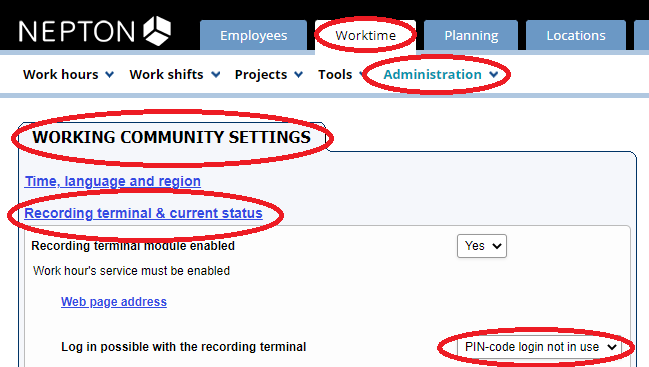Click the Work hours chevron arrow
Screen dimensions: 649x367
click(109, 75)
